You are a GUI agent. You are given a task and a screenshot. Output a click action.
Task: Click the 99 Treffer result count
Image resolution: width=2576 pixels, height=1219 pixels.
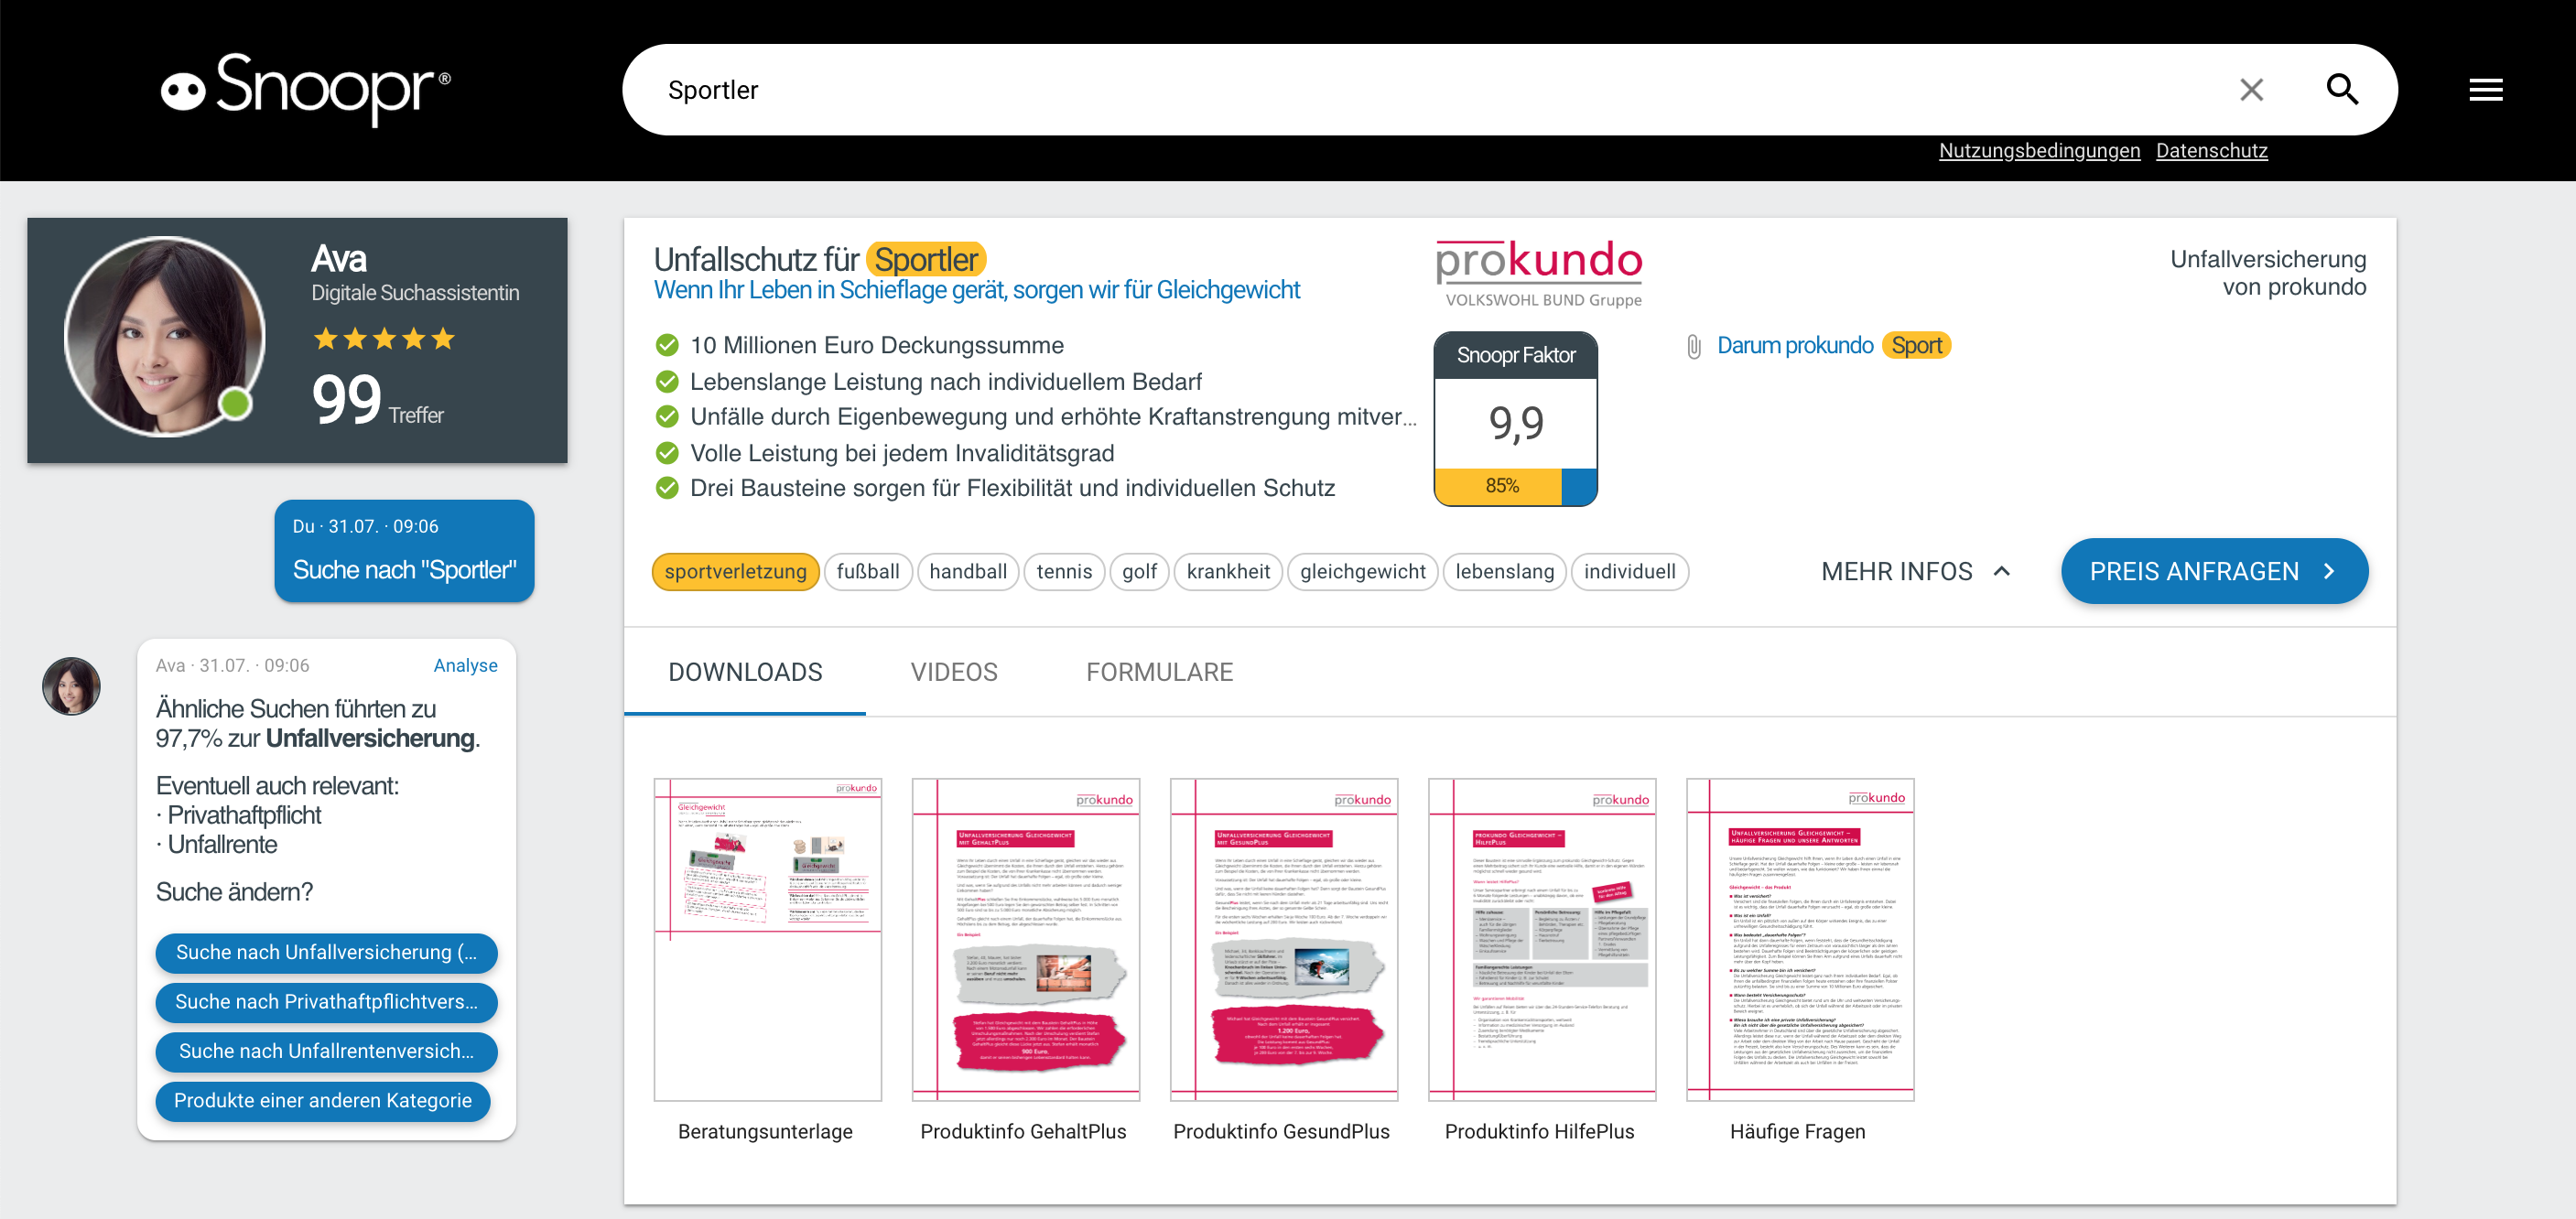pyautogui.click(x=377, y=400)
